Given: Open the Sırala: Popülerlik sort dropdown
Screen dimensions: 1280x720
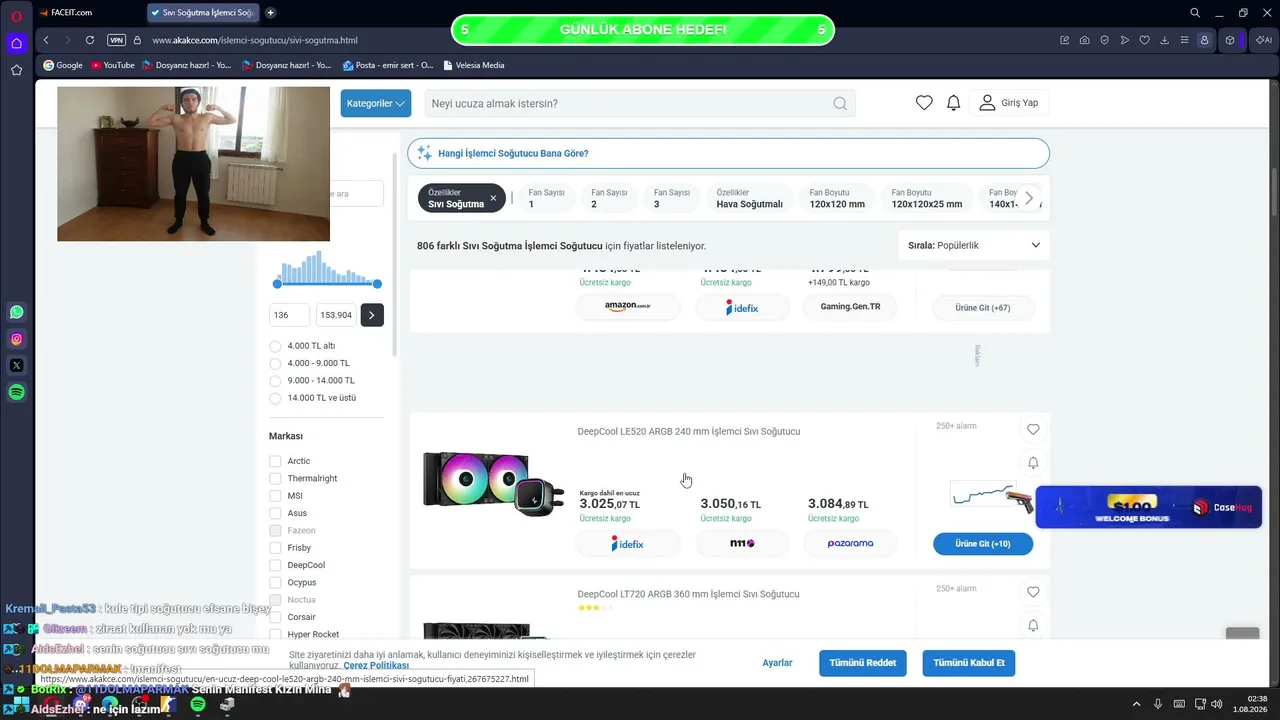Looking at the screenshot, I should 973,245.
